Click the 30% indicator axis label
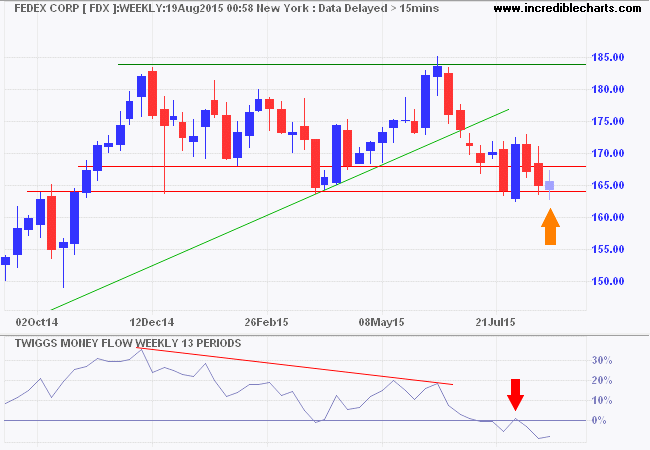This screenshot has width=650, height=450. pos(602,360)
